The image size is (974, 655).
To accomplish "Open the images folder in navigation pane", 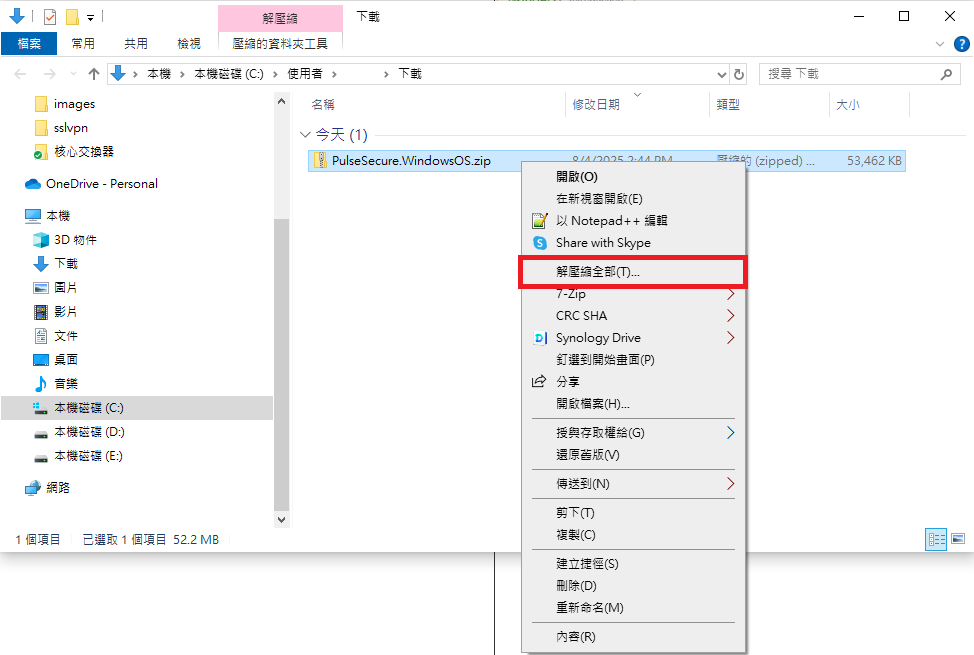I will tap(74, 104).
